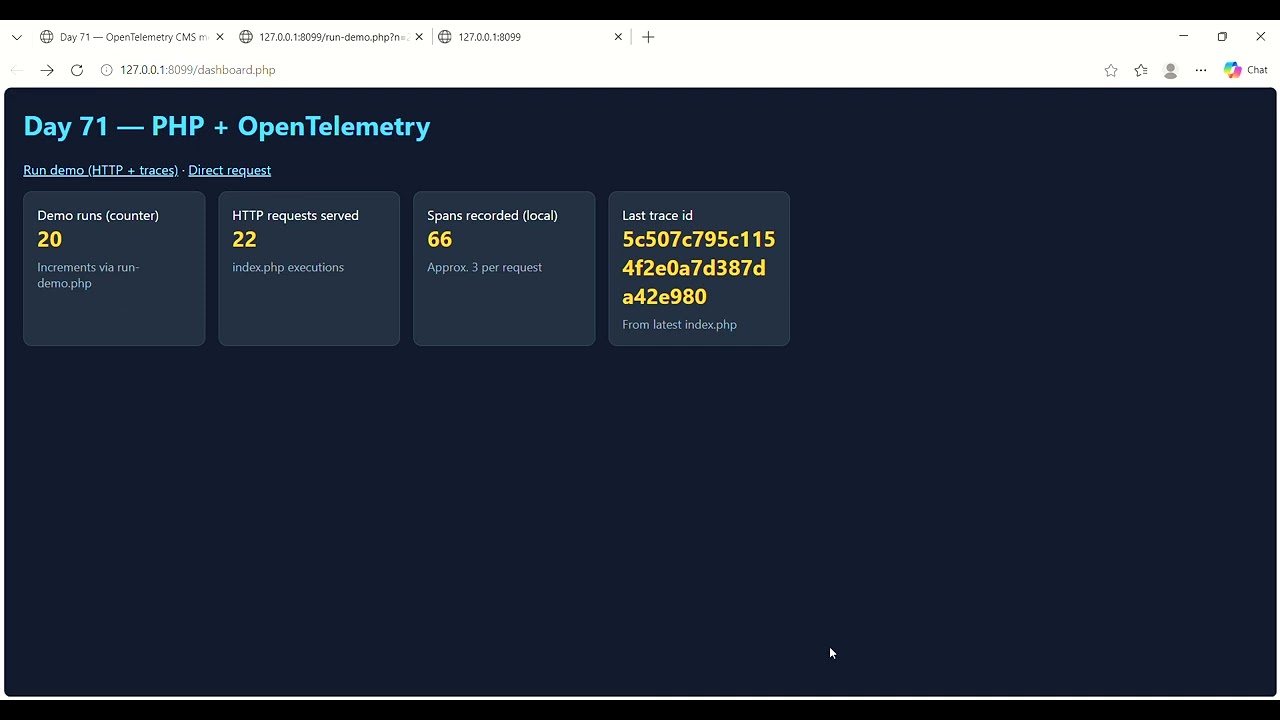Viewport: 1280px width, 720px height.
Task: Minimize the browser window
Action: (x=1184, y=36)
